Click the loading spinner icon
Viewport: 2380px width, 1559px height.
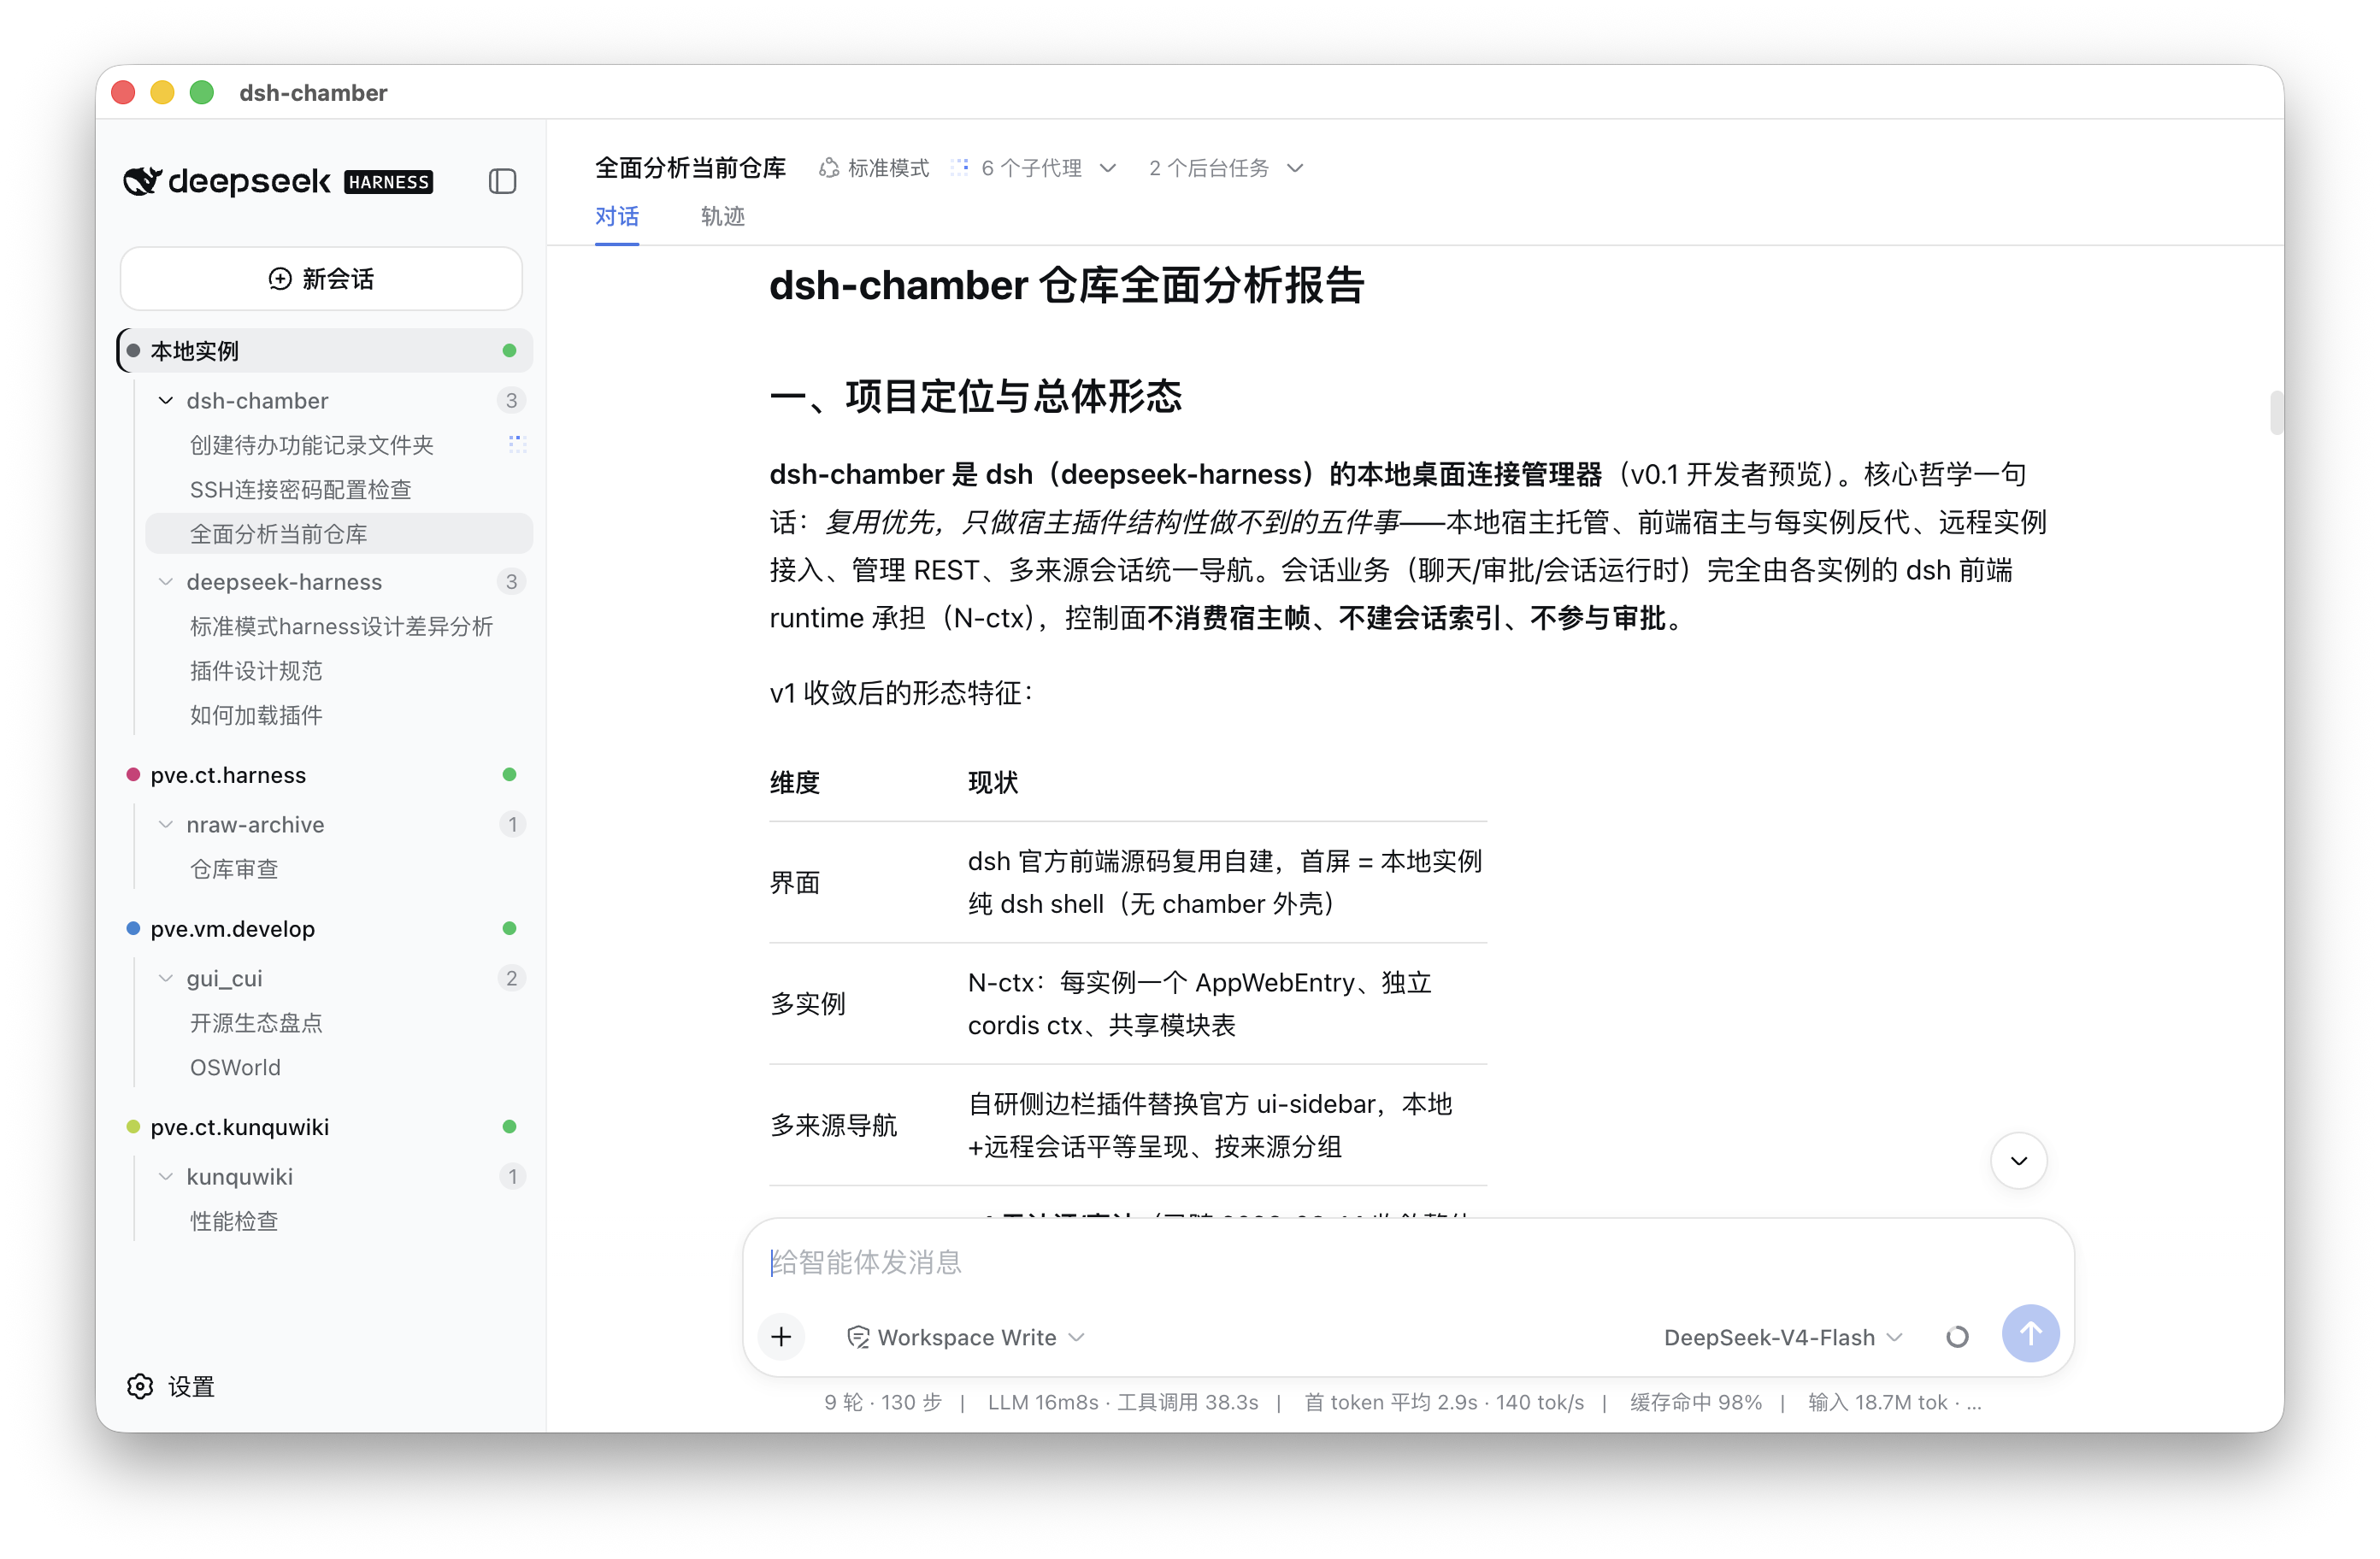[1957, 1337]
